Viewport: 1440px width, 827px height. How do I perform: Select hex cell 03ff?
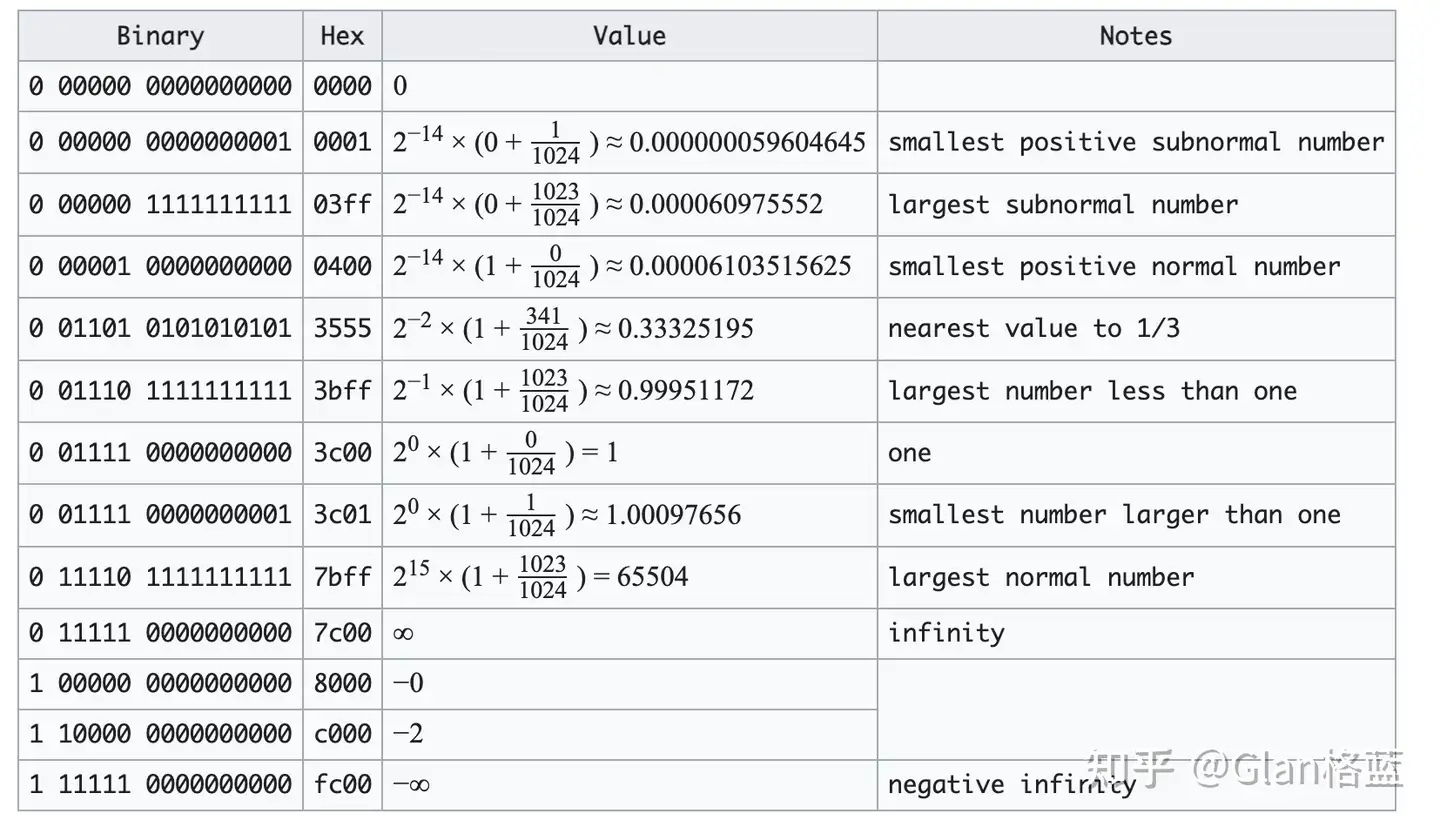click(x=342, y=205)
